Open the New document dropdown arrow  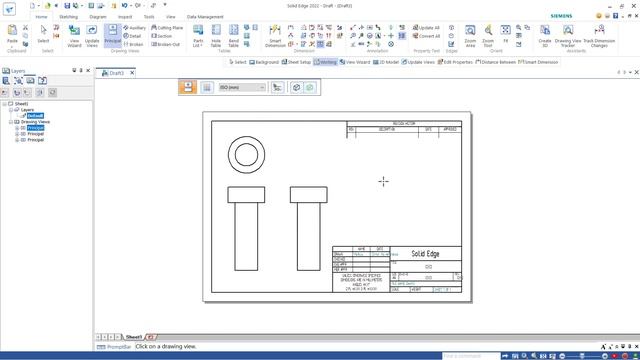pos(39,6)
